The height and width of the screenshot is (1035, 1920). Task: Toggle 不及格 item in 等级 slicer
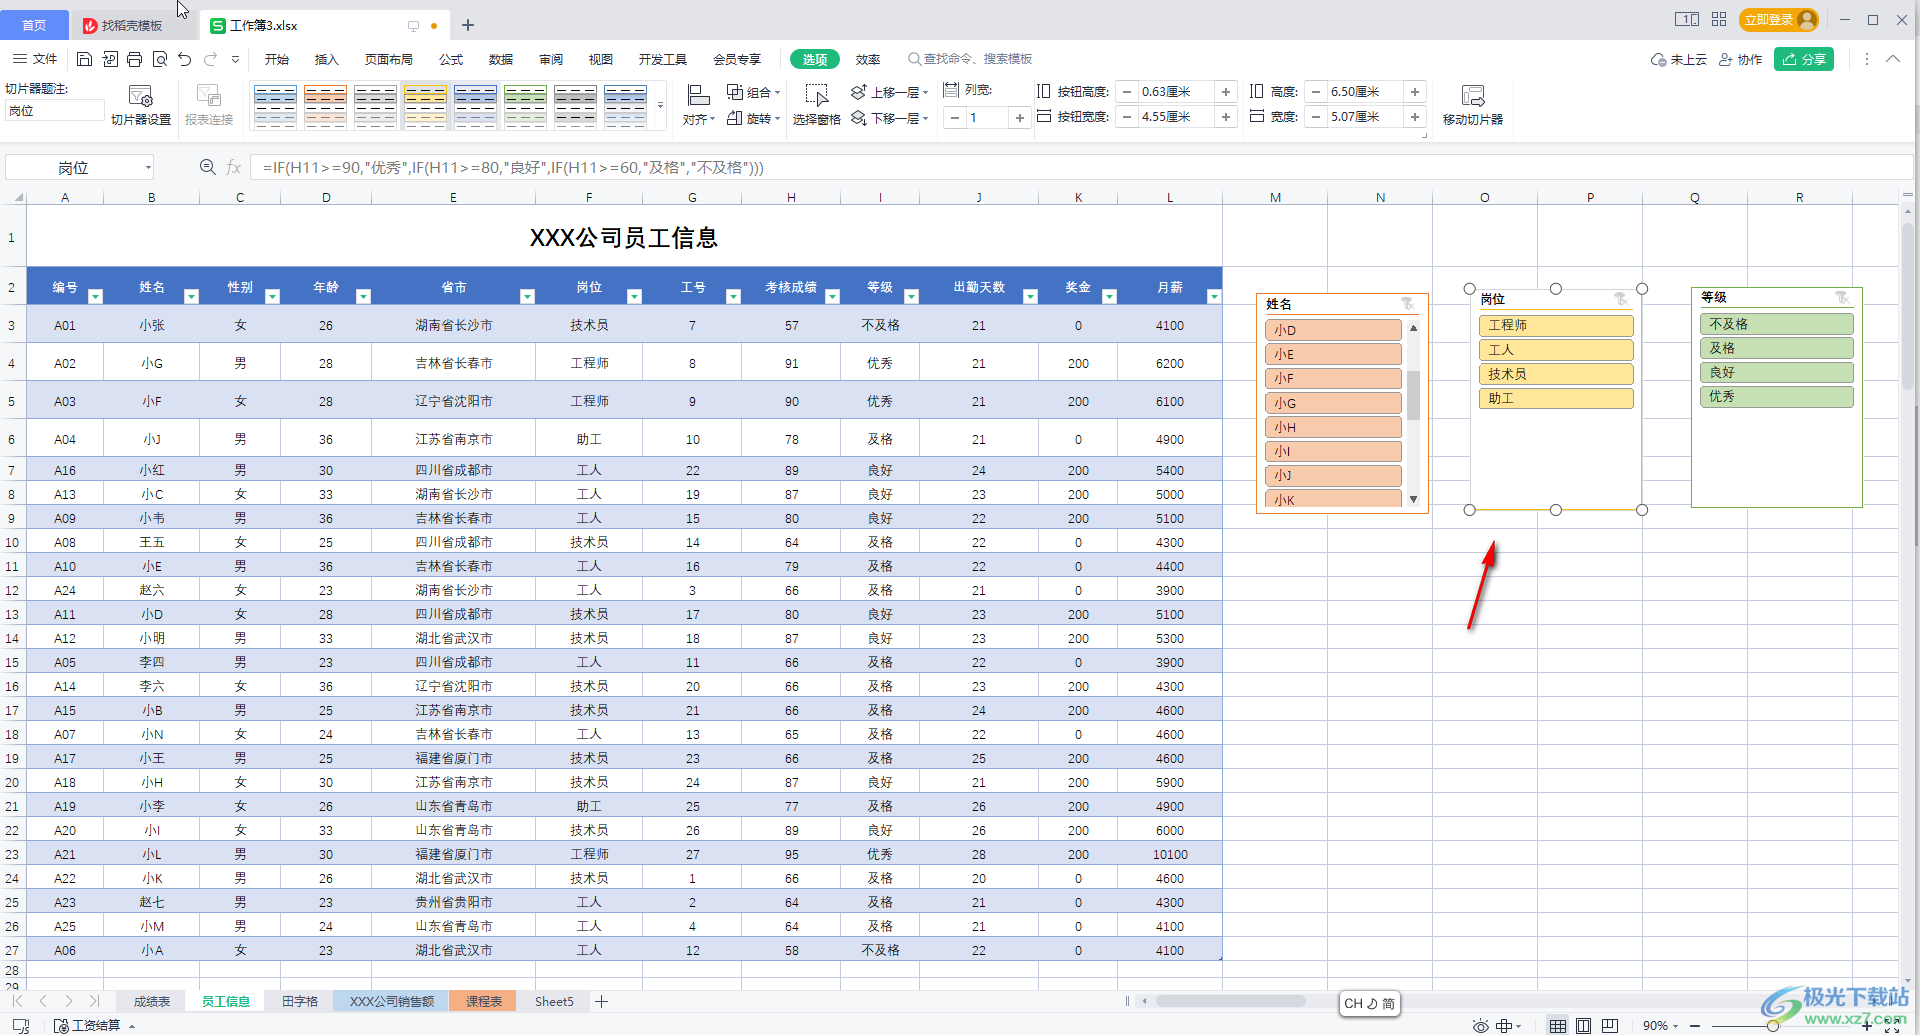pos(1776,324)
